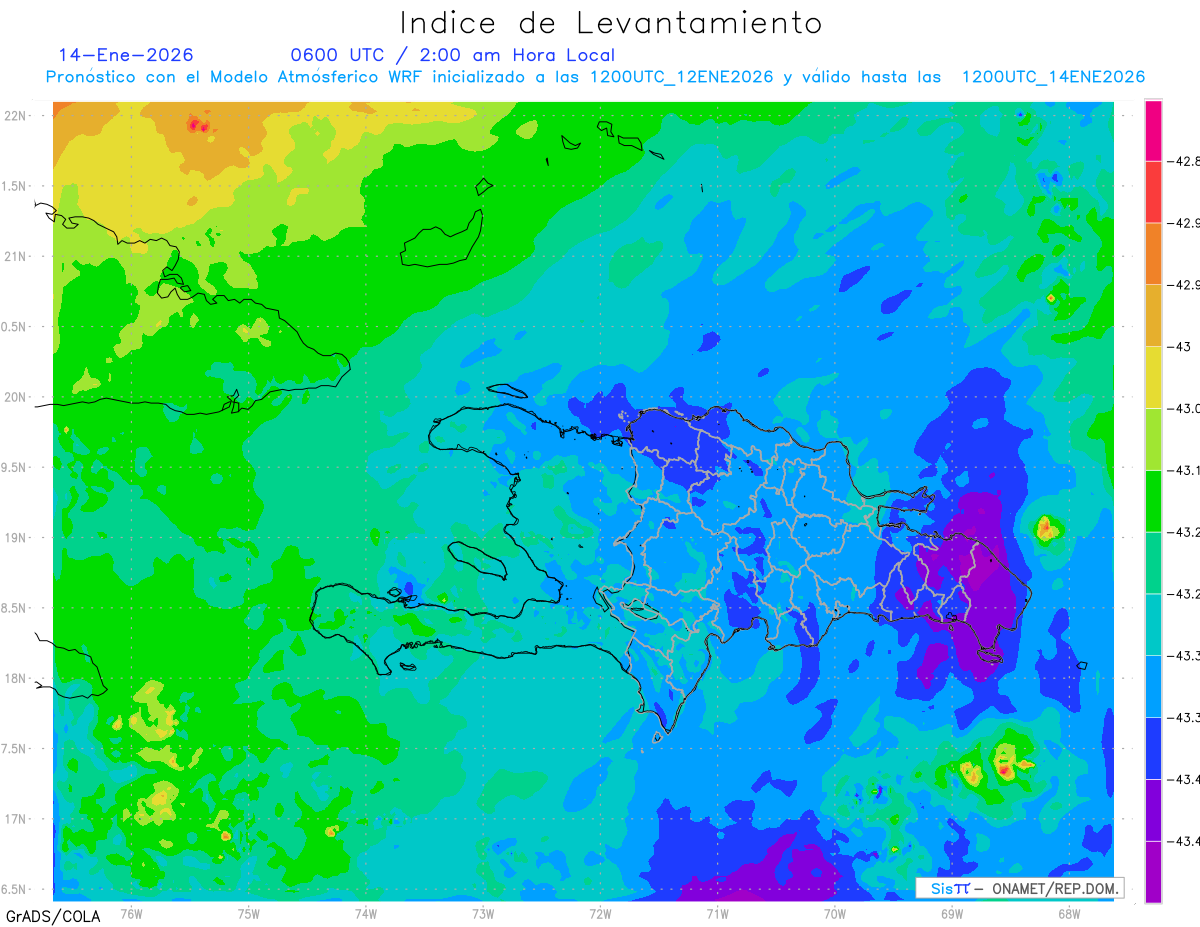Viewport: 1200px width, 927px height.
Task: Click the "74W" longitude label
Action: (366, 914)
